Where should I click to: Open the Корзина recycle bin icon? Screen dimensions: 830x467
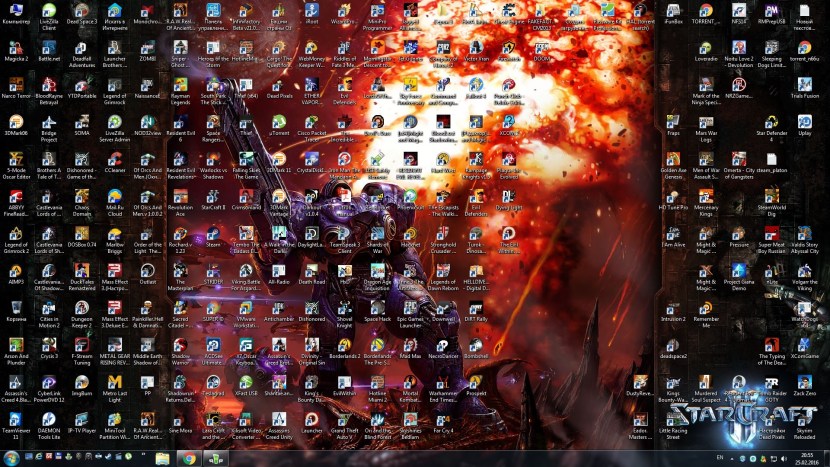16,308
